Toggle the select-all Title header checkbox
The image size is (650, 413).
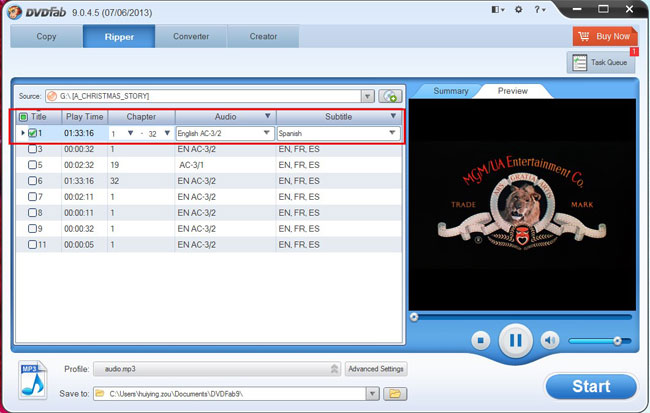click(24, 117)
